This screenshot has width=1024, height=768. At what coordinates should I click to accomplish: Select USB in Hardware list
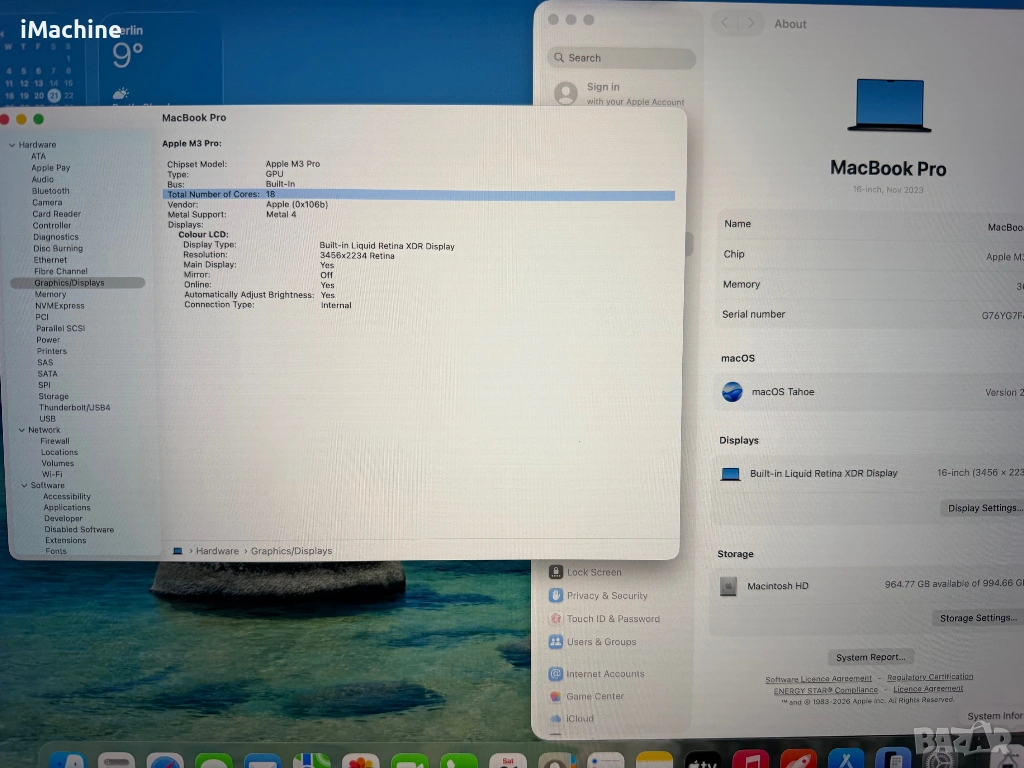click(47, 419)
